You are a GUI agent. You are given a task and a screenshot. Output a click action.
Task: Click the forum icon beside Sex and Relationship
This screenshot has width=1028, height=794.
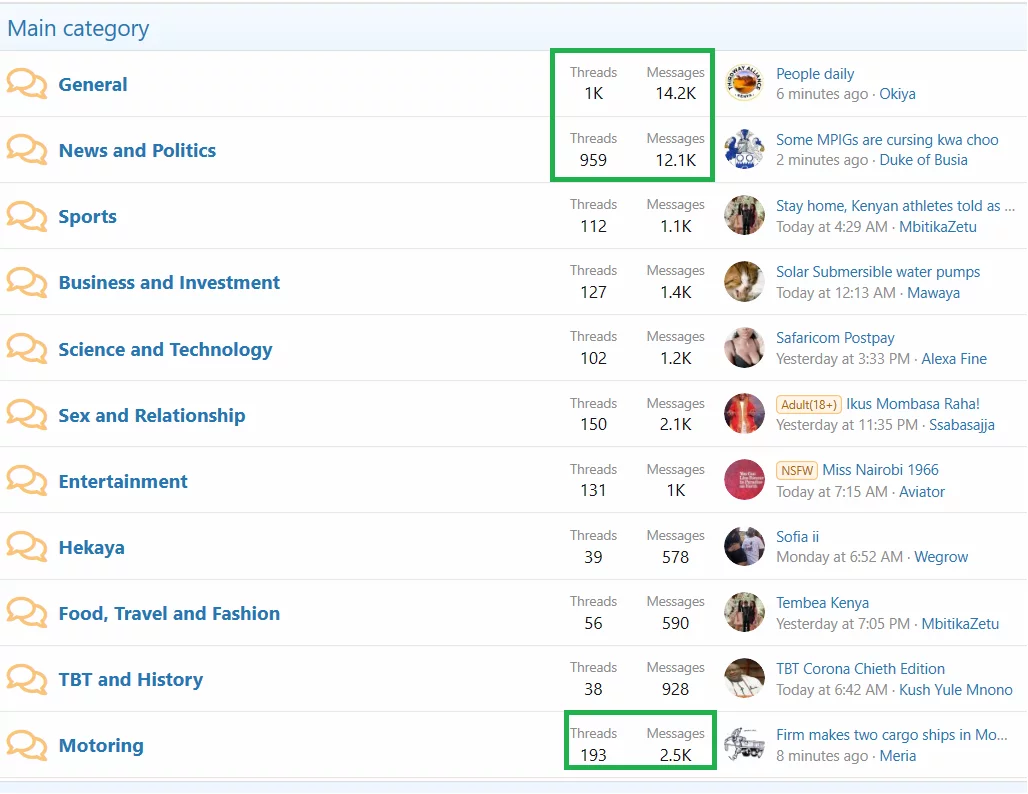click(27, 415)
